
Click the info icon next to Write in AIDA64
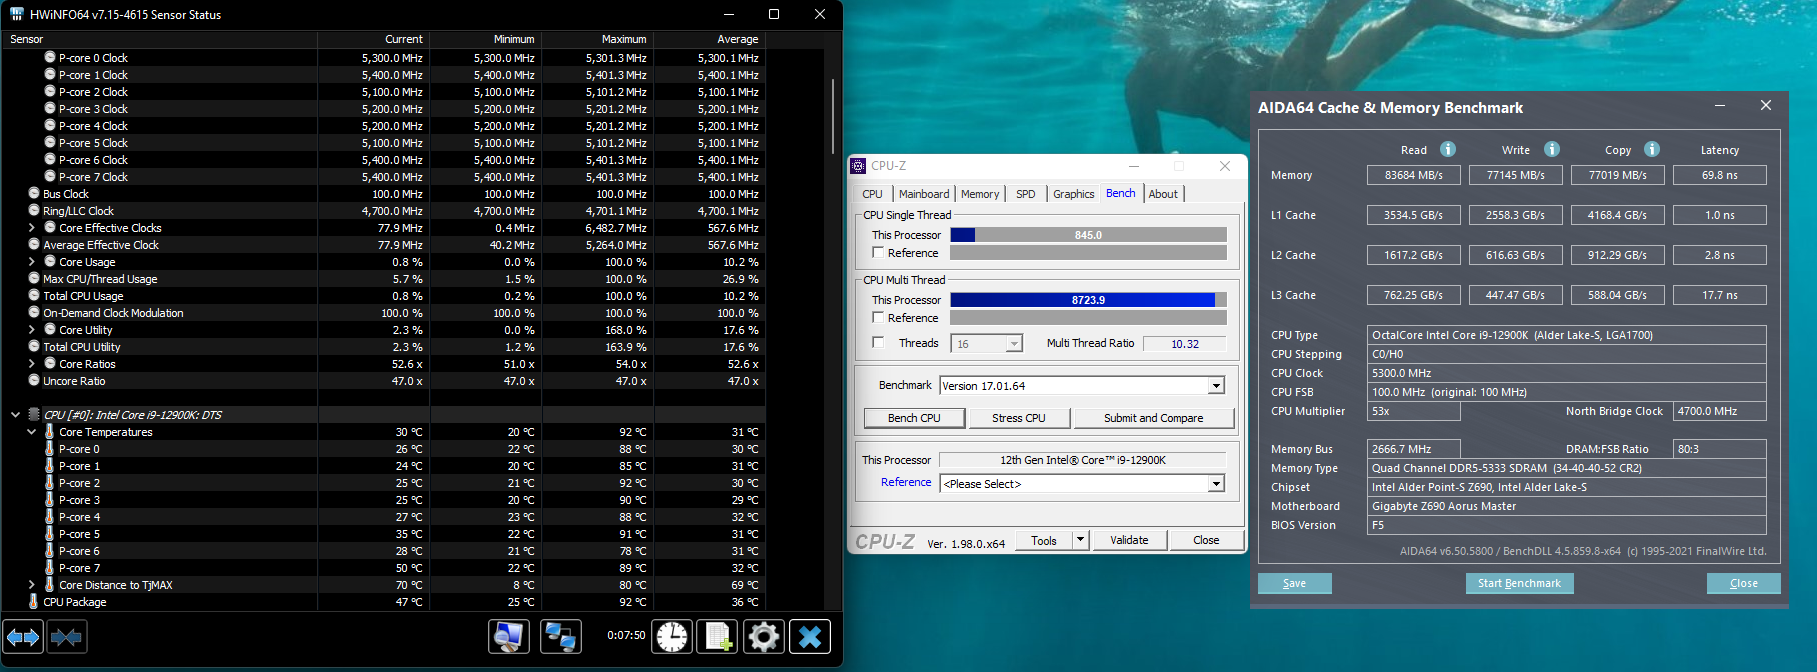pyautogui.click(x=1551, y=149)
